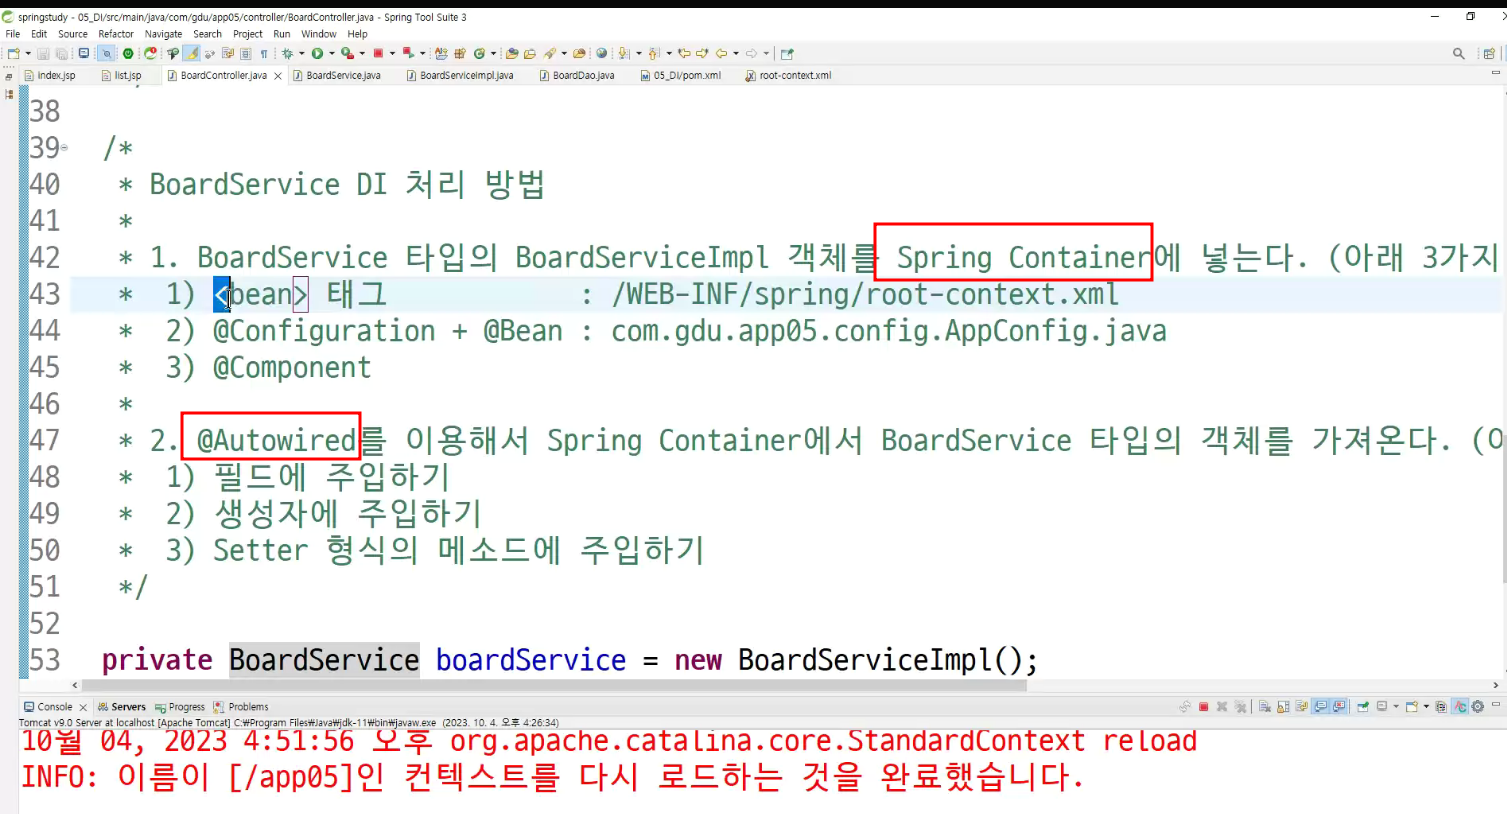Click the Debug bug icon

click(x=287, y=53)
